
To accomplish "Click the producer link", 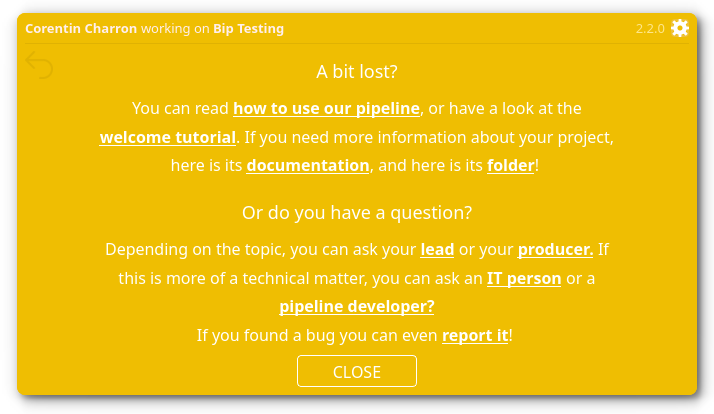I will [x=555, y=249].
